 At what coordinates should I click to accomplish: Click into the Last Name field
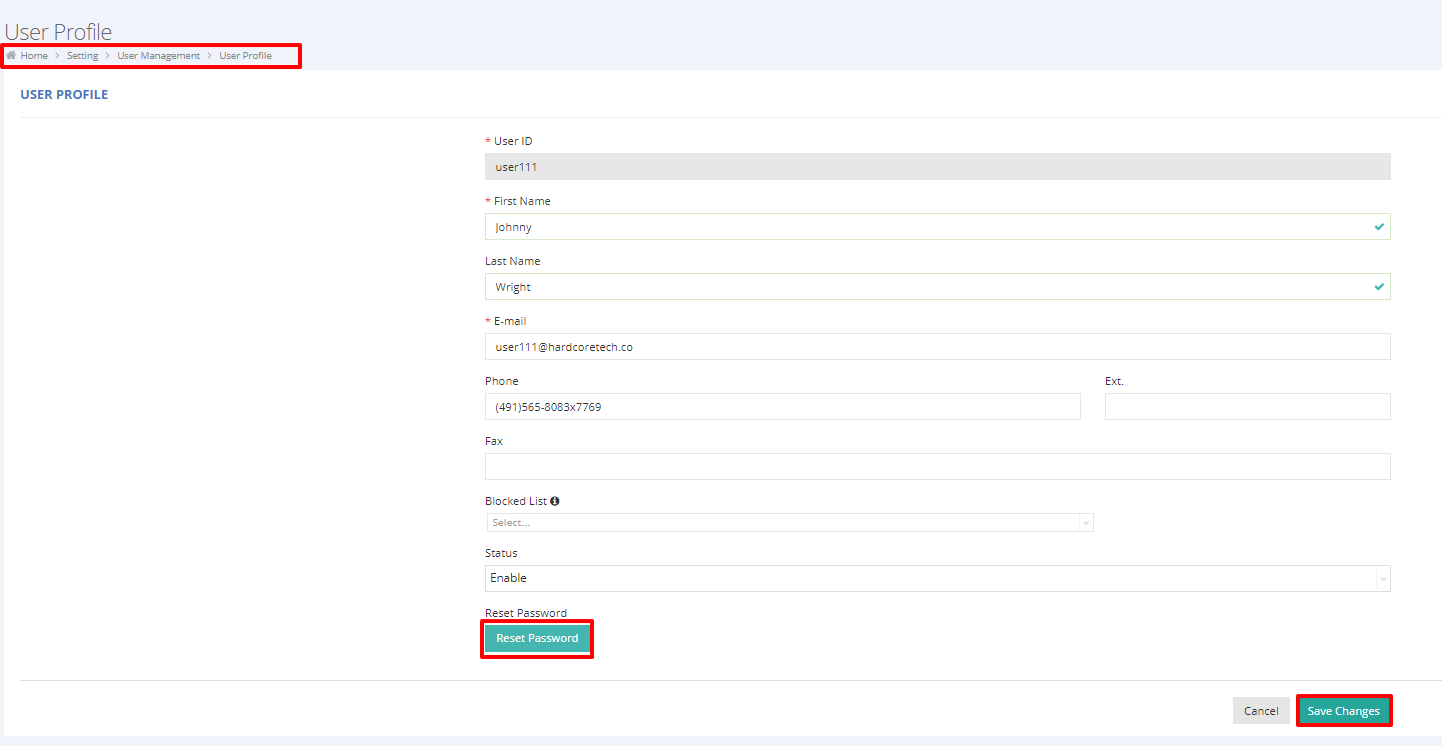click(925, 287)
